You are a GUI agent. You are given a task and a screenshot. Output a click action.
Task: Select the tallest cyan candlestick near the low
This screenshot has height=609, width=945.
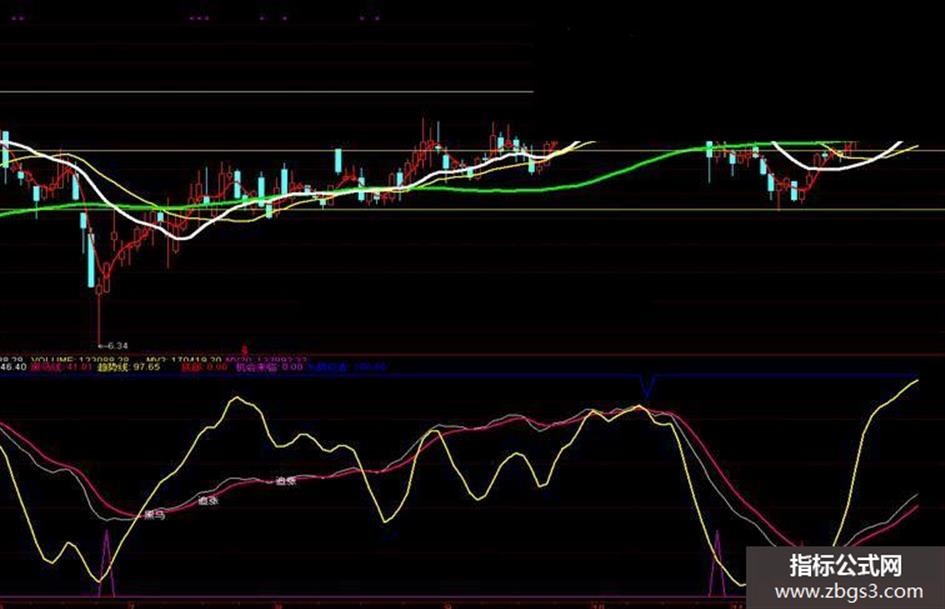point(91,260)
